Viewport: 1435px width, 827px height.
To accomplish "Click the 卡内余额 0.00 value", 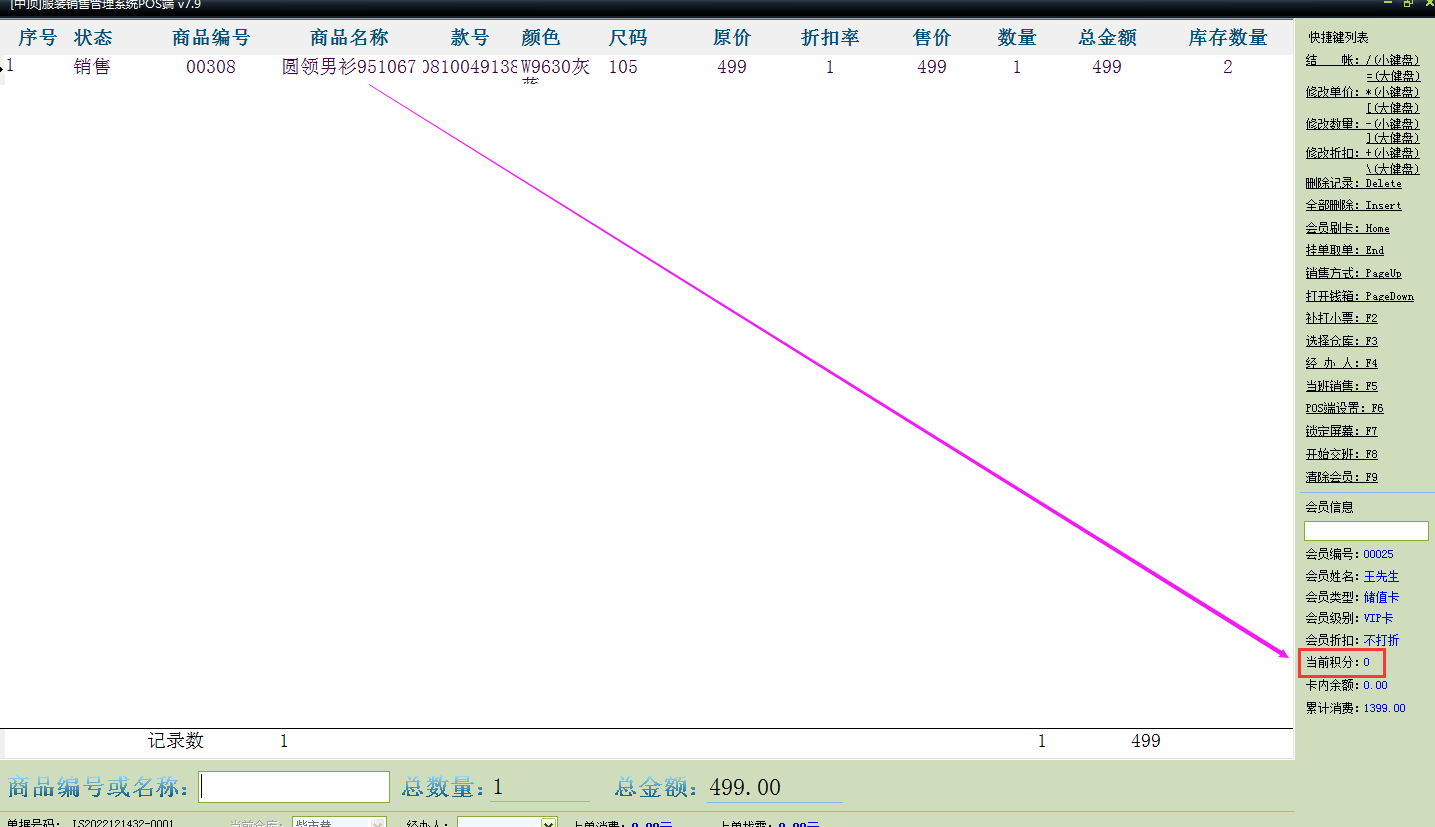I will [1375, 685].
